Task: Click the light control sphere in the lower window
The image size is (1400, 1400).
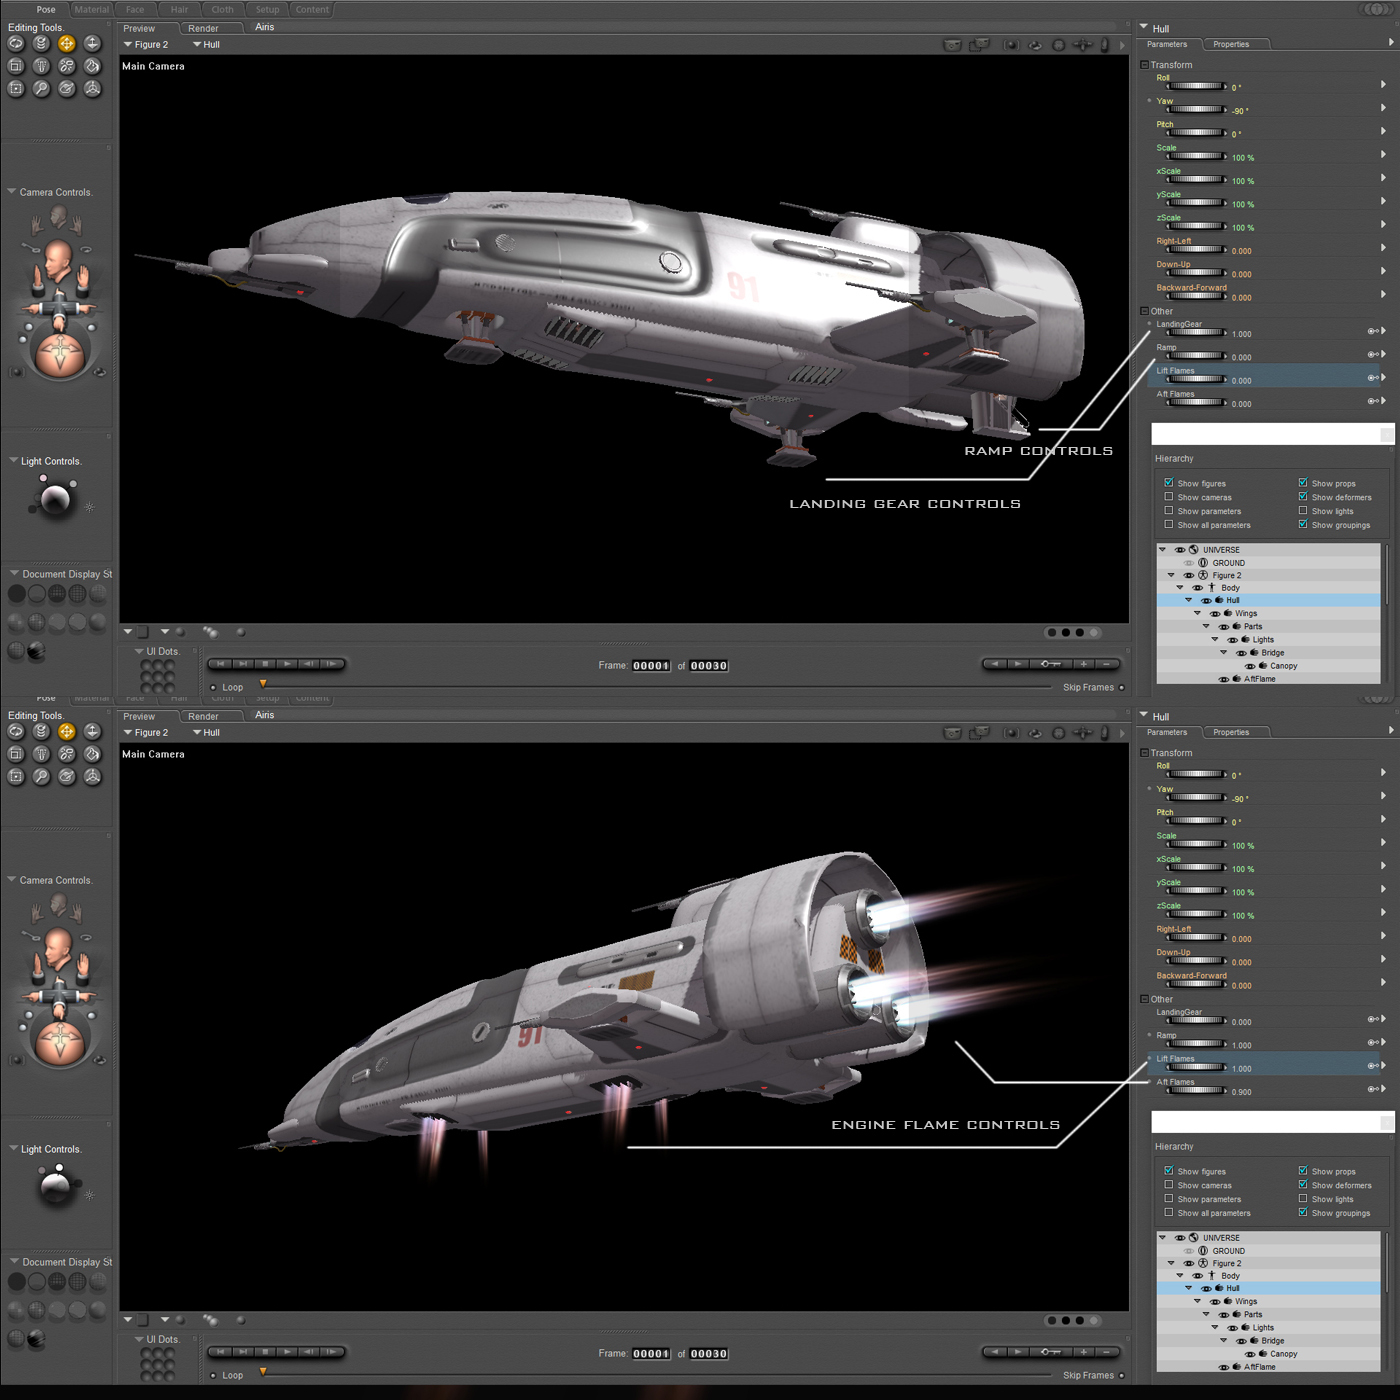Action: coord(55,1186)
